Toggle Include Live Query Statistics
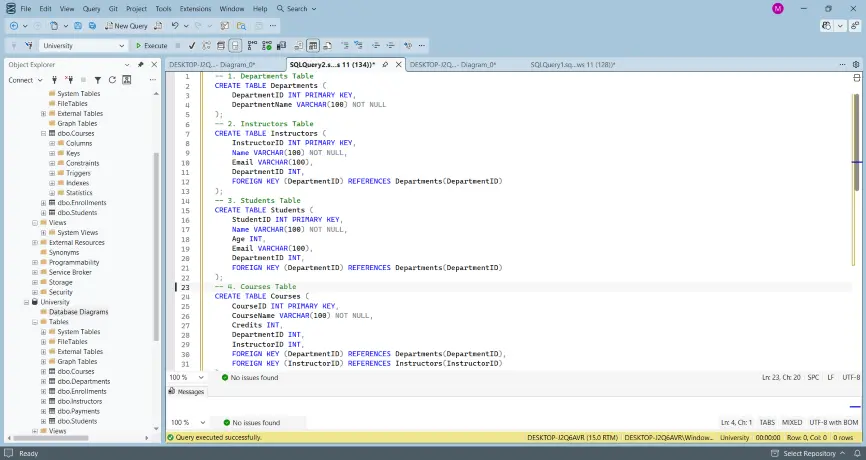Viewport: 866px width, 460px height. pos(267,46)
